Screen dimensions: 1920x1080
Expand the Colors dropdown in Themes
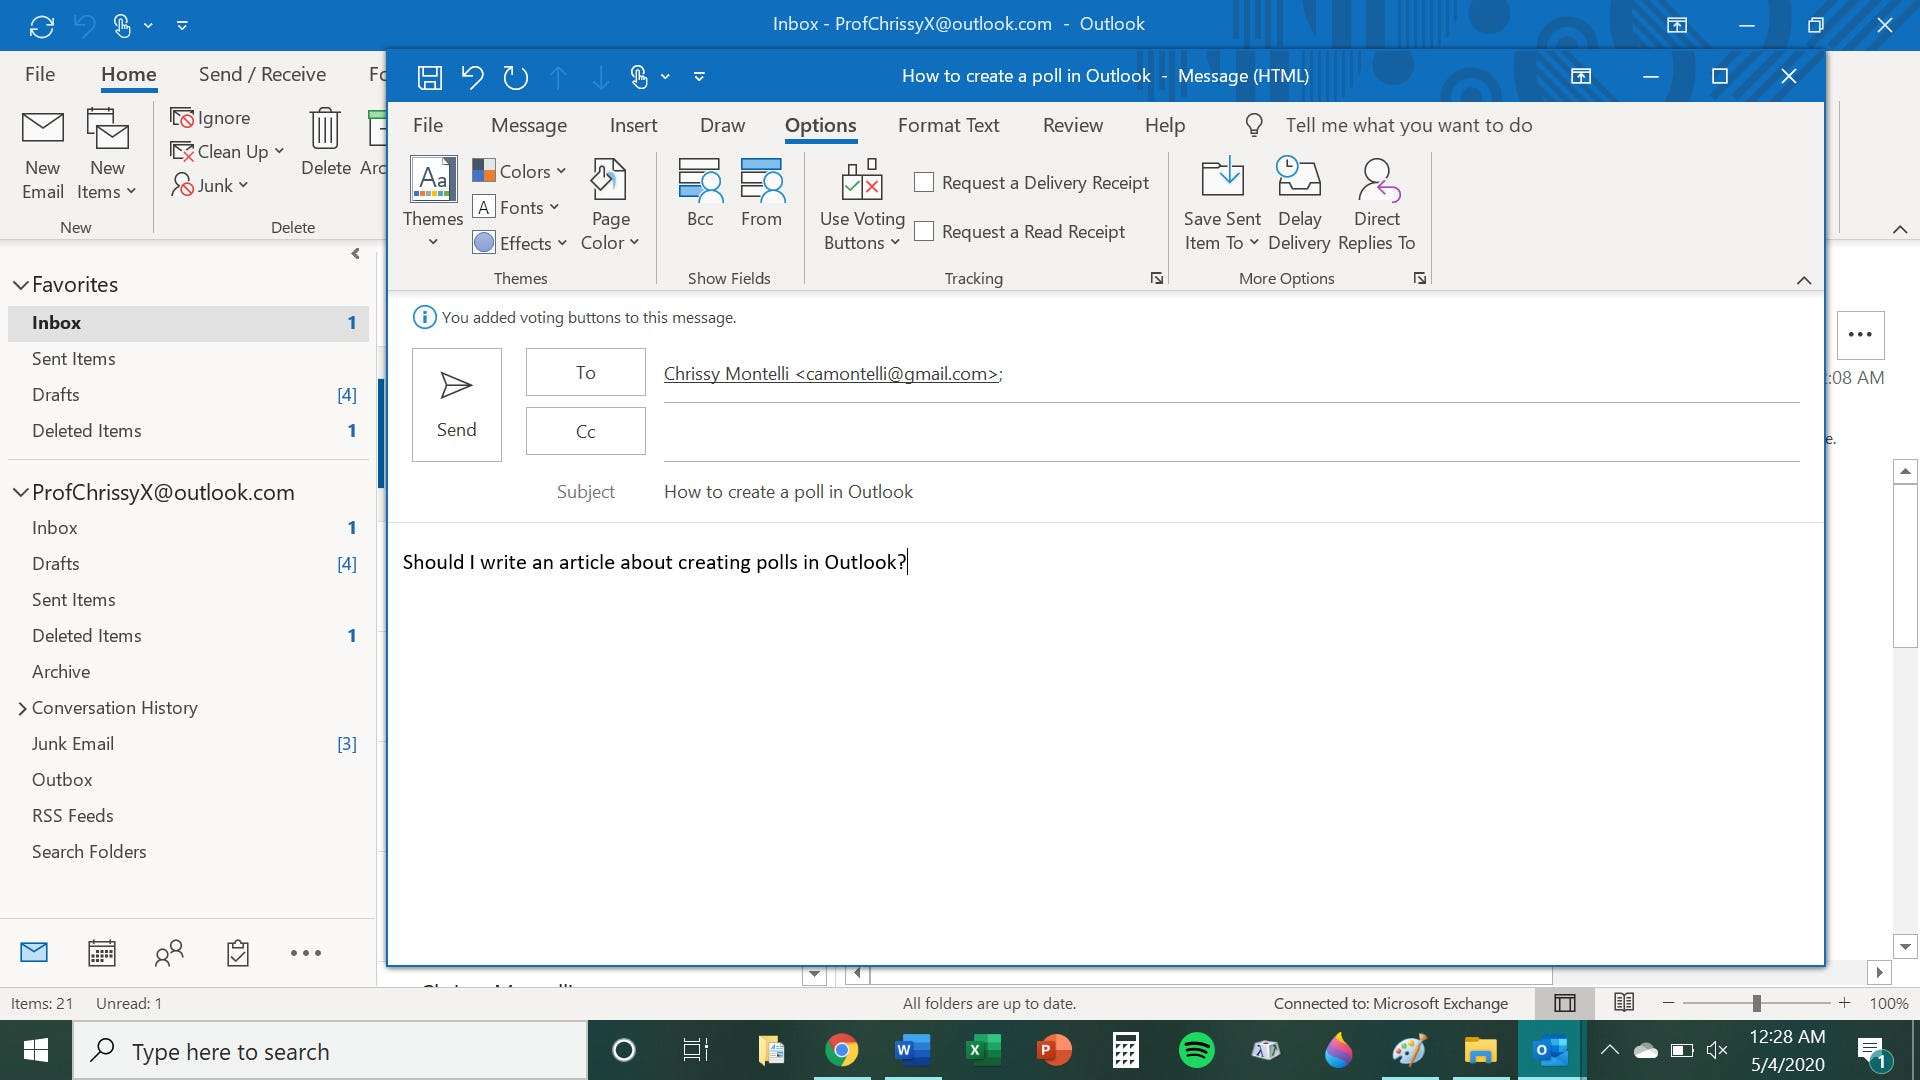(x=518, y=170)
